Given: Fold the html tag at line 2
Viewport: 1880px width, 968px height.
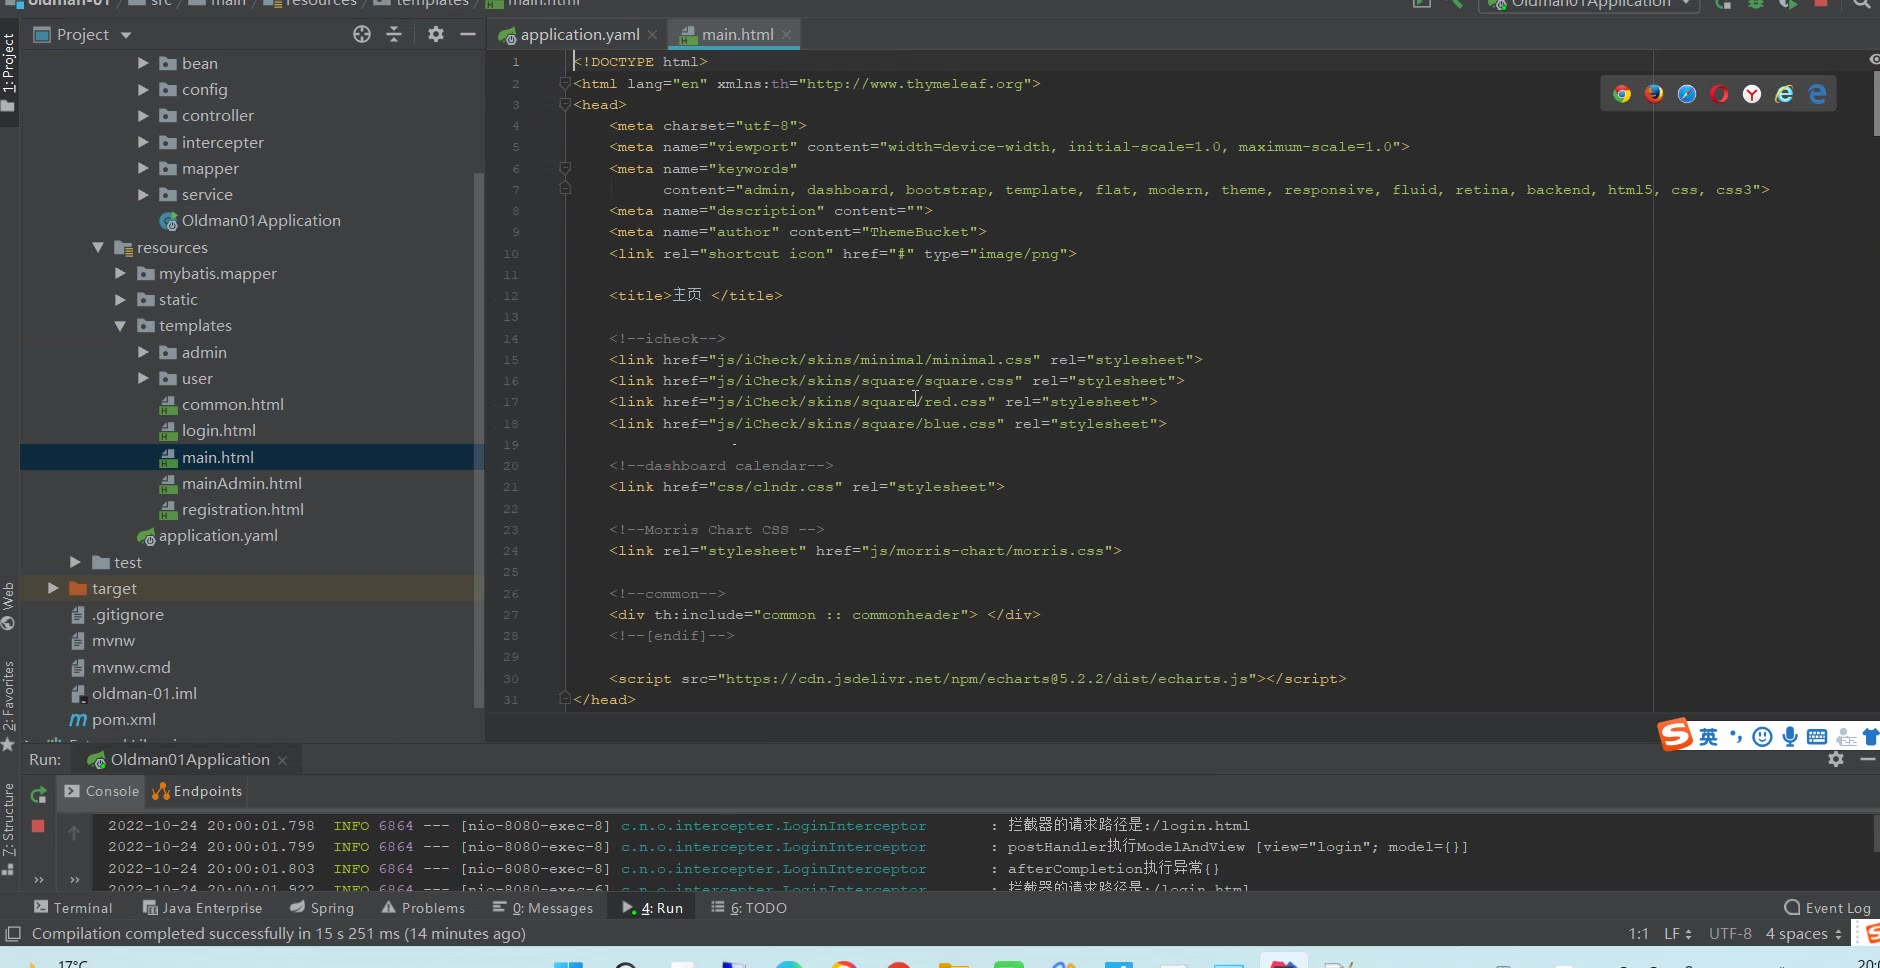Looking at the screenshot, I should 565,84.
